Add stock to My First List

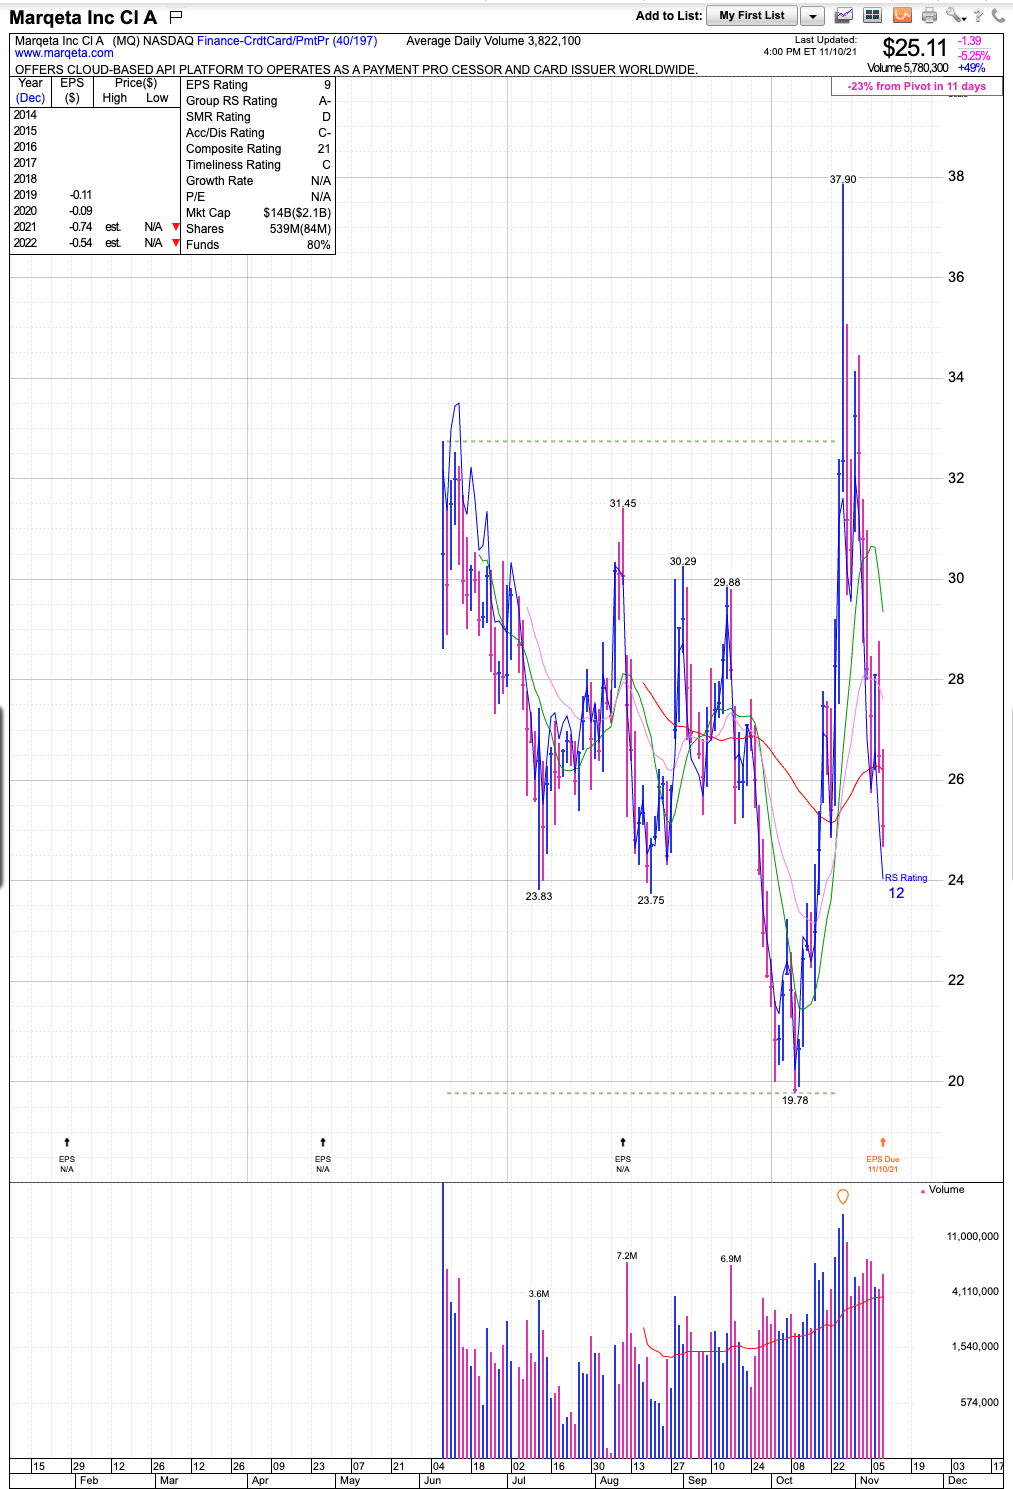(x=752, y=15)
